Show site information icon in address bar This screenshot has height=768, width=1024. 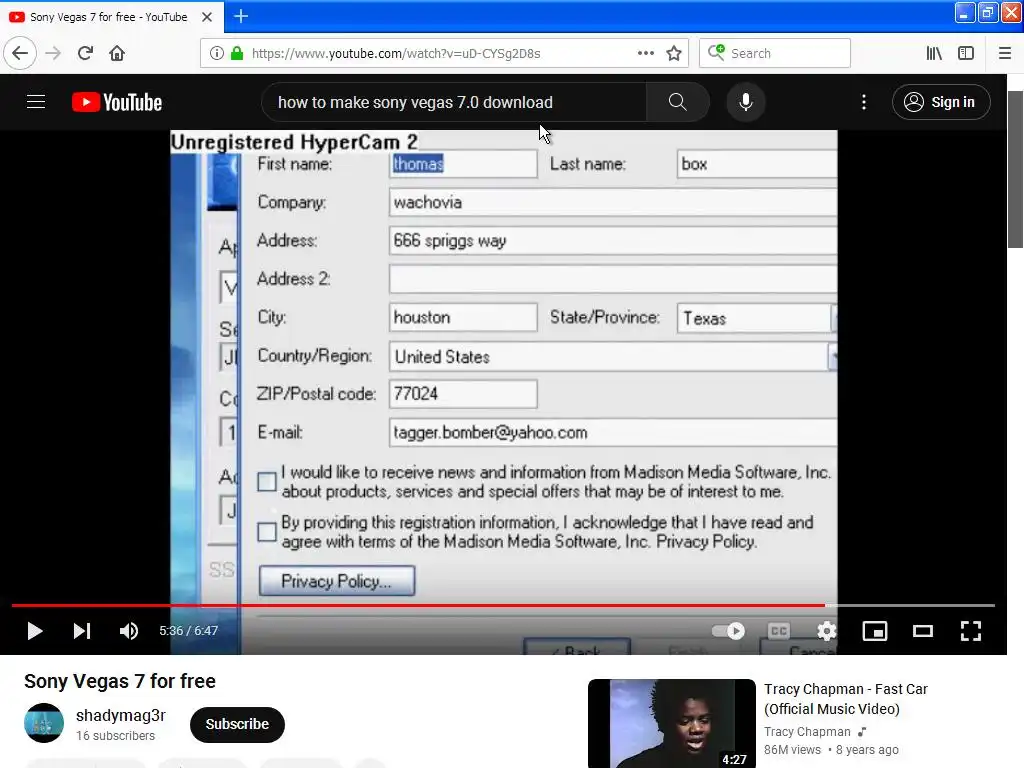(217, 54)
